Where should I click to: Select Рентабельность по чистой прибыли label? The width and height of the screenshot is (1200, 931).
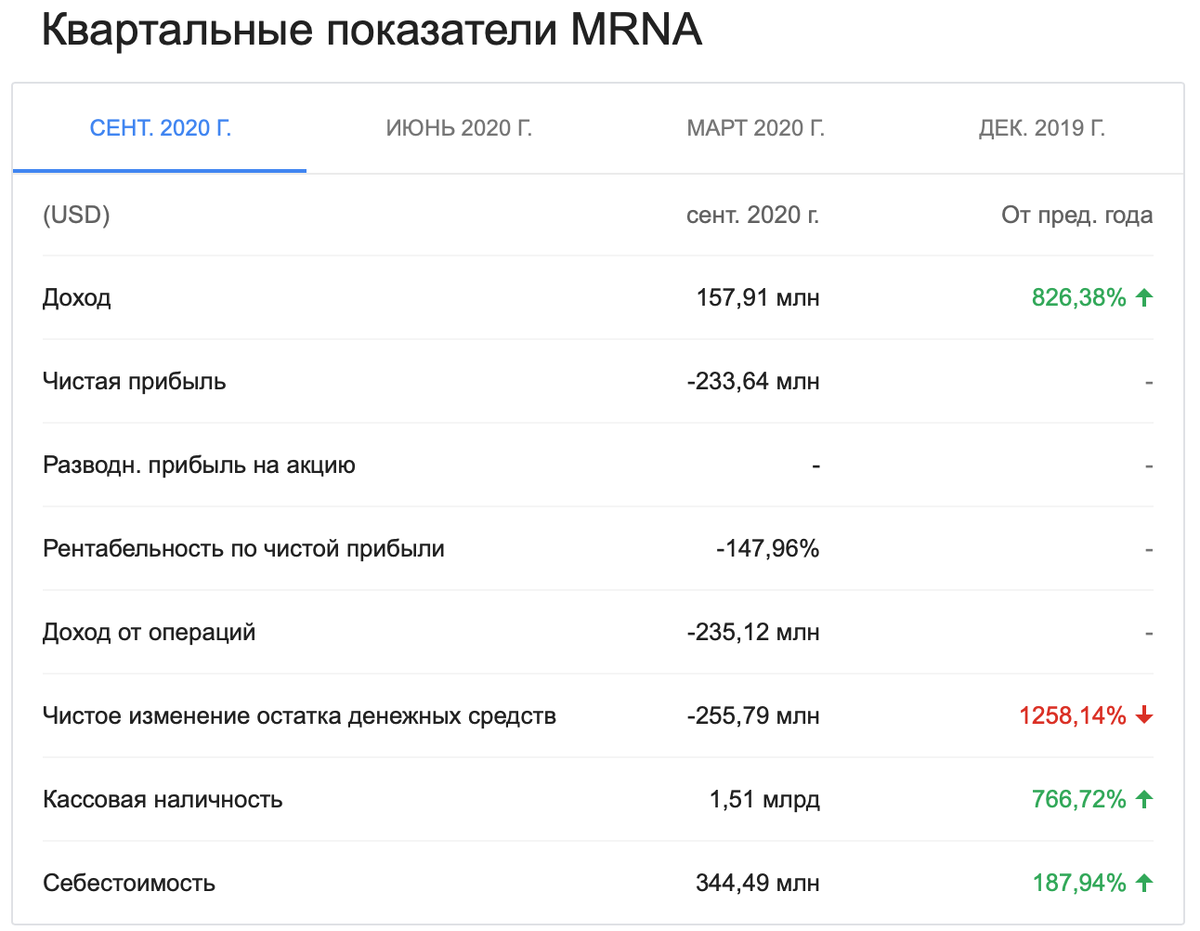(243, 549)
